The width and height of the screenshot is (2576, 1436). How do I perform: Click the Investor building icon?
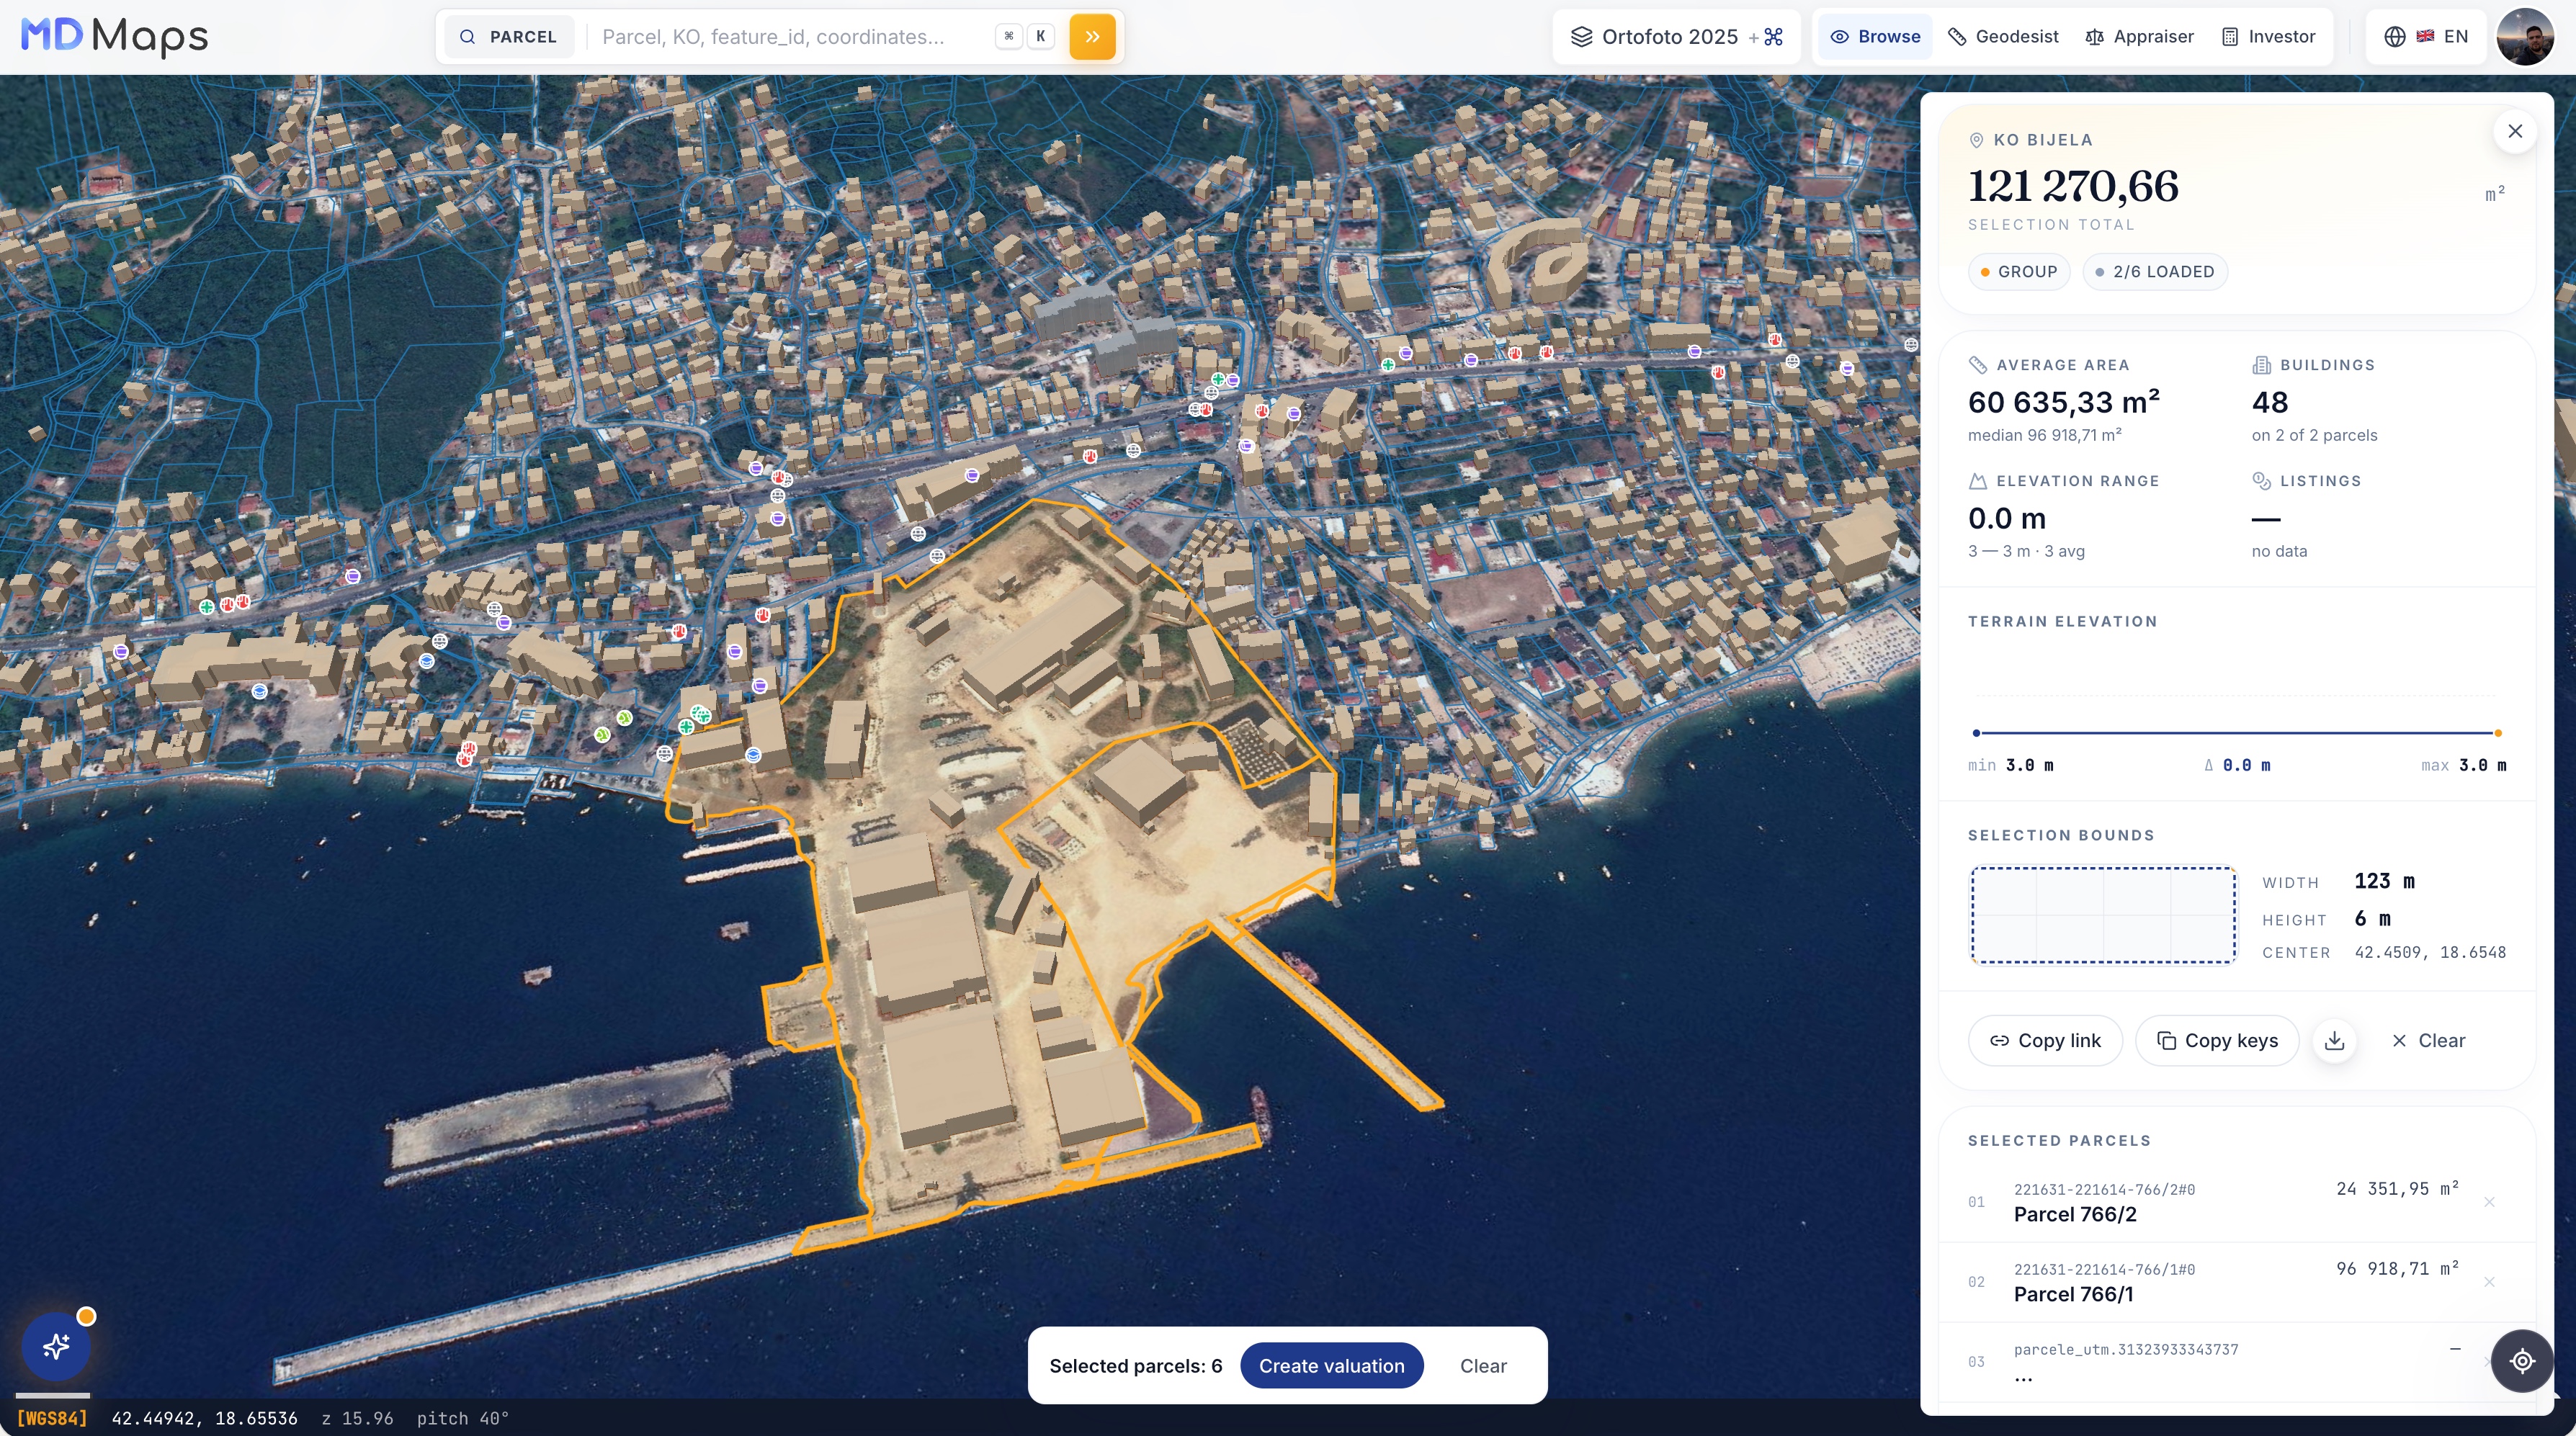[2229, 37]
